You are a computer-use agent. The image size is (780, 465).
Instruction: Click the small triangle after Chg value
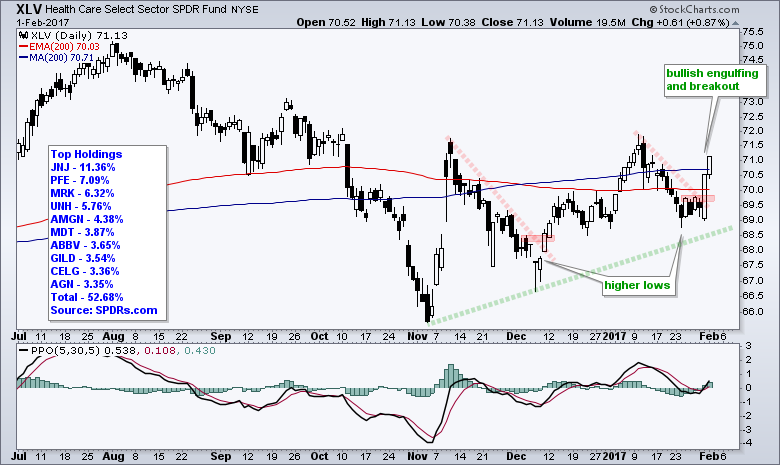[736, 23]
